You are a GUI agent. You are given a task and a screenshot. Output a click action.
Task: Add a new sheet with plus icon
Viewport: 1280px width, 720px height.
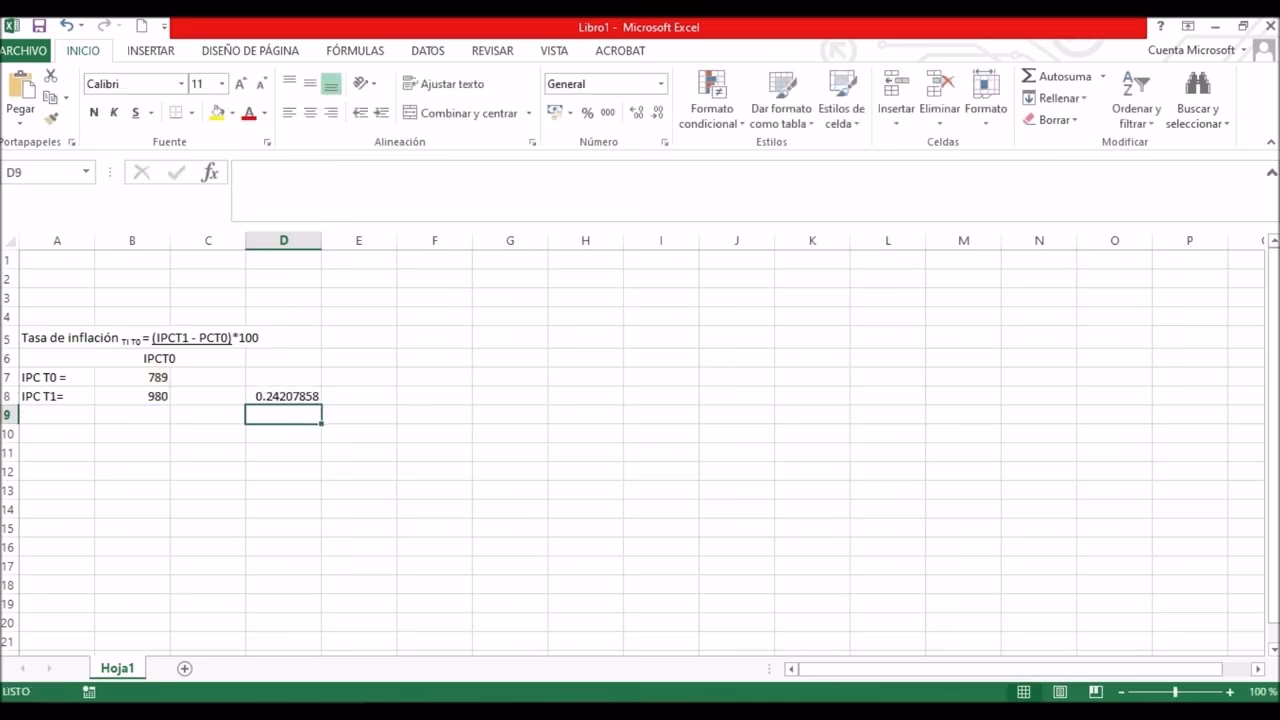tap(184, 668)
